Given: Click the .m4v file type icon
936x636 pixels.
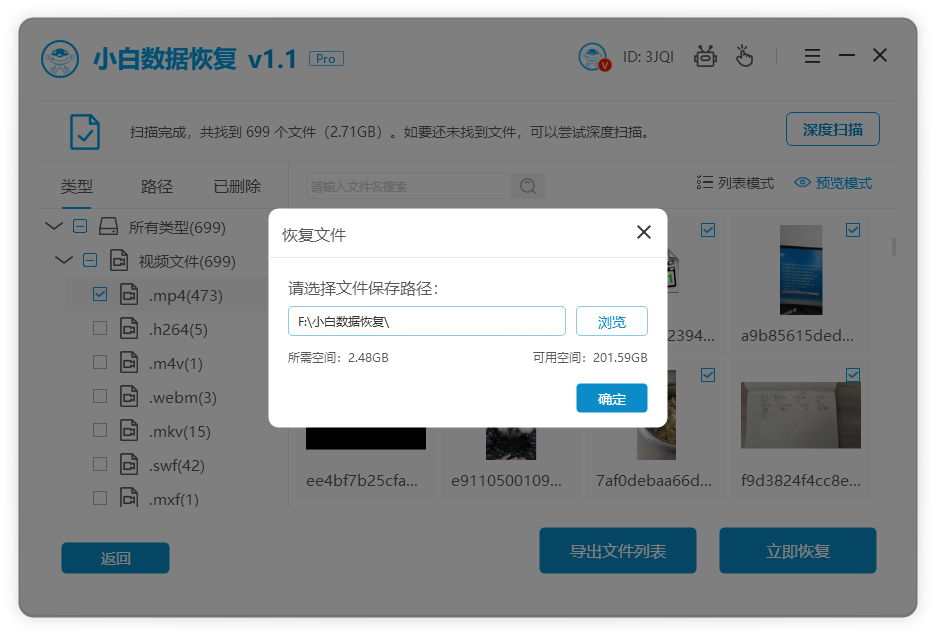Looking at the screenshot, I should click(129, 363).
